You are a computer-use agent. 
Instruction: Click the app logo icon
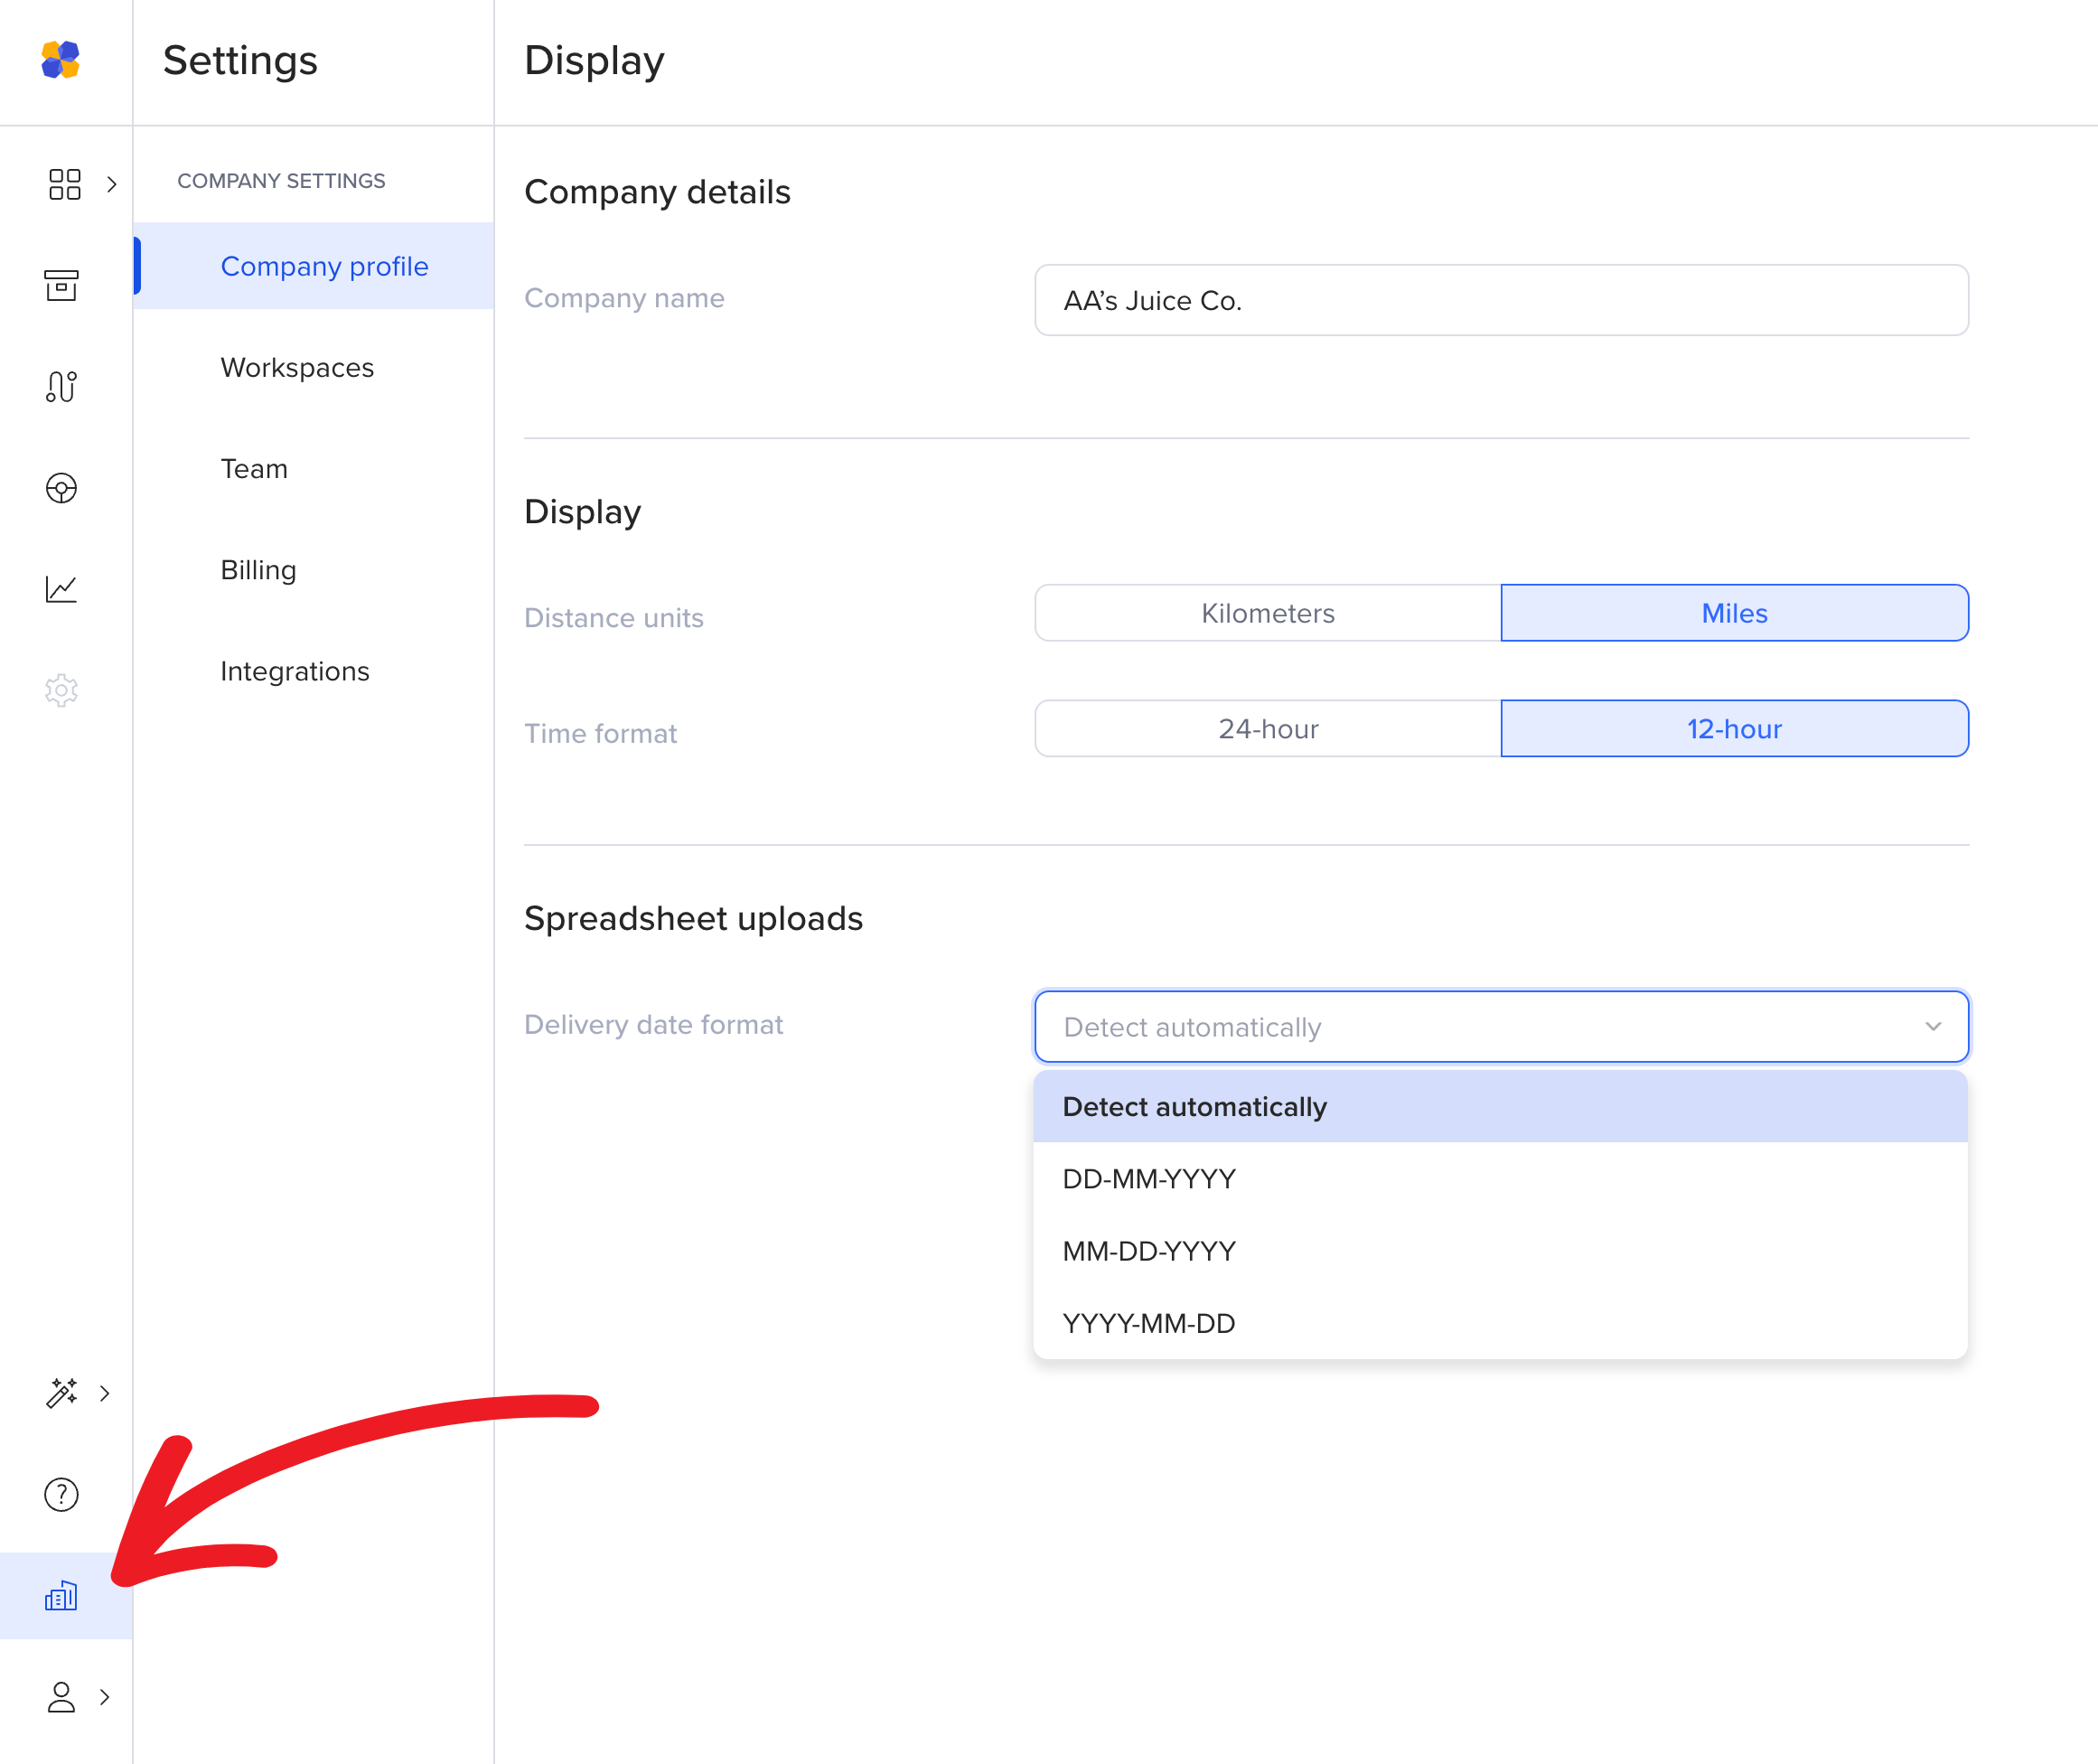click(60, 60)
